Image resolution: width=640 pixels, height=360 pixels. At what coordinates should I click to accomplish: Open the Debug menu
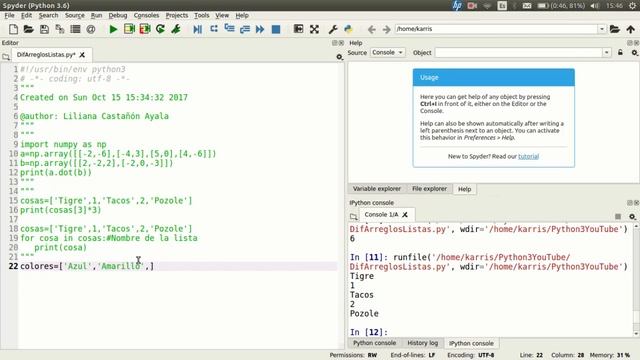click(118, 15)
